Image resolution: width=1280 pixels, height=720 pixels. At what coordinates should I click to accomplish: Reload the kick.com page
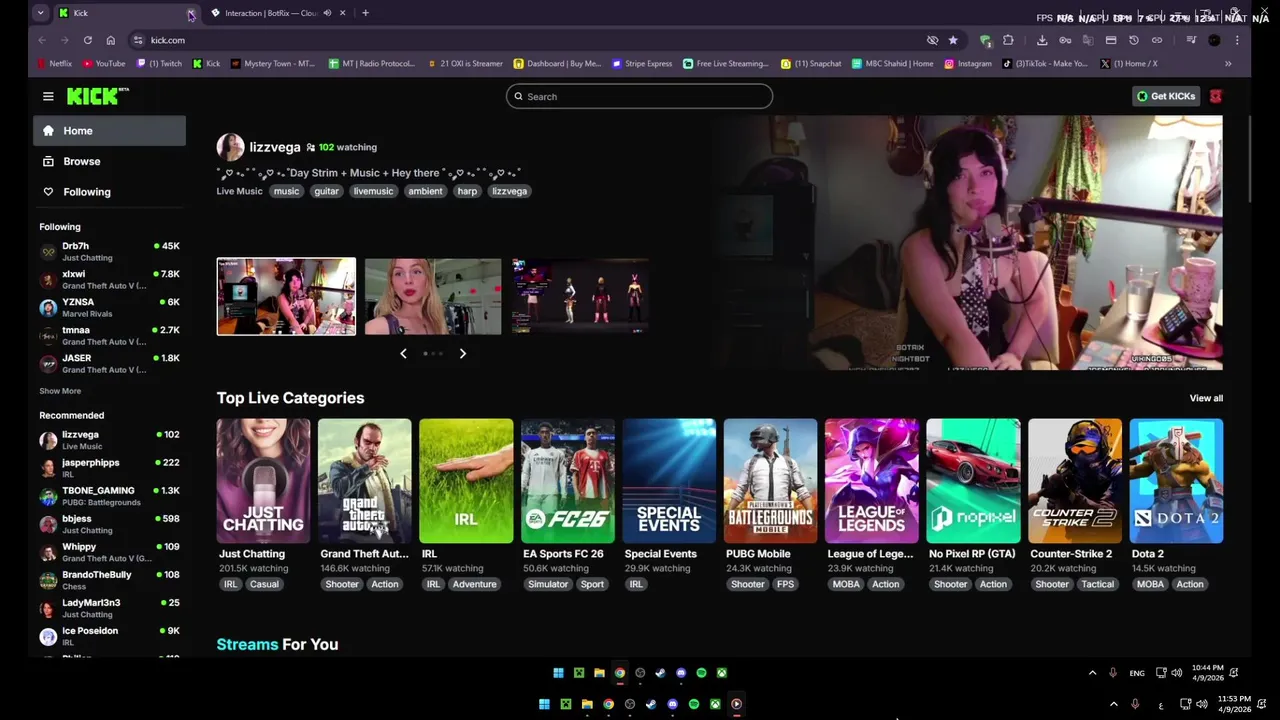(x=88, y=40)
